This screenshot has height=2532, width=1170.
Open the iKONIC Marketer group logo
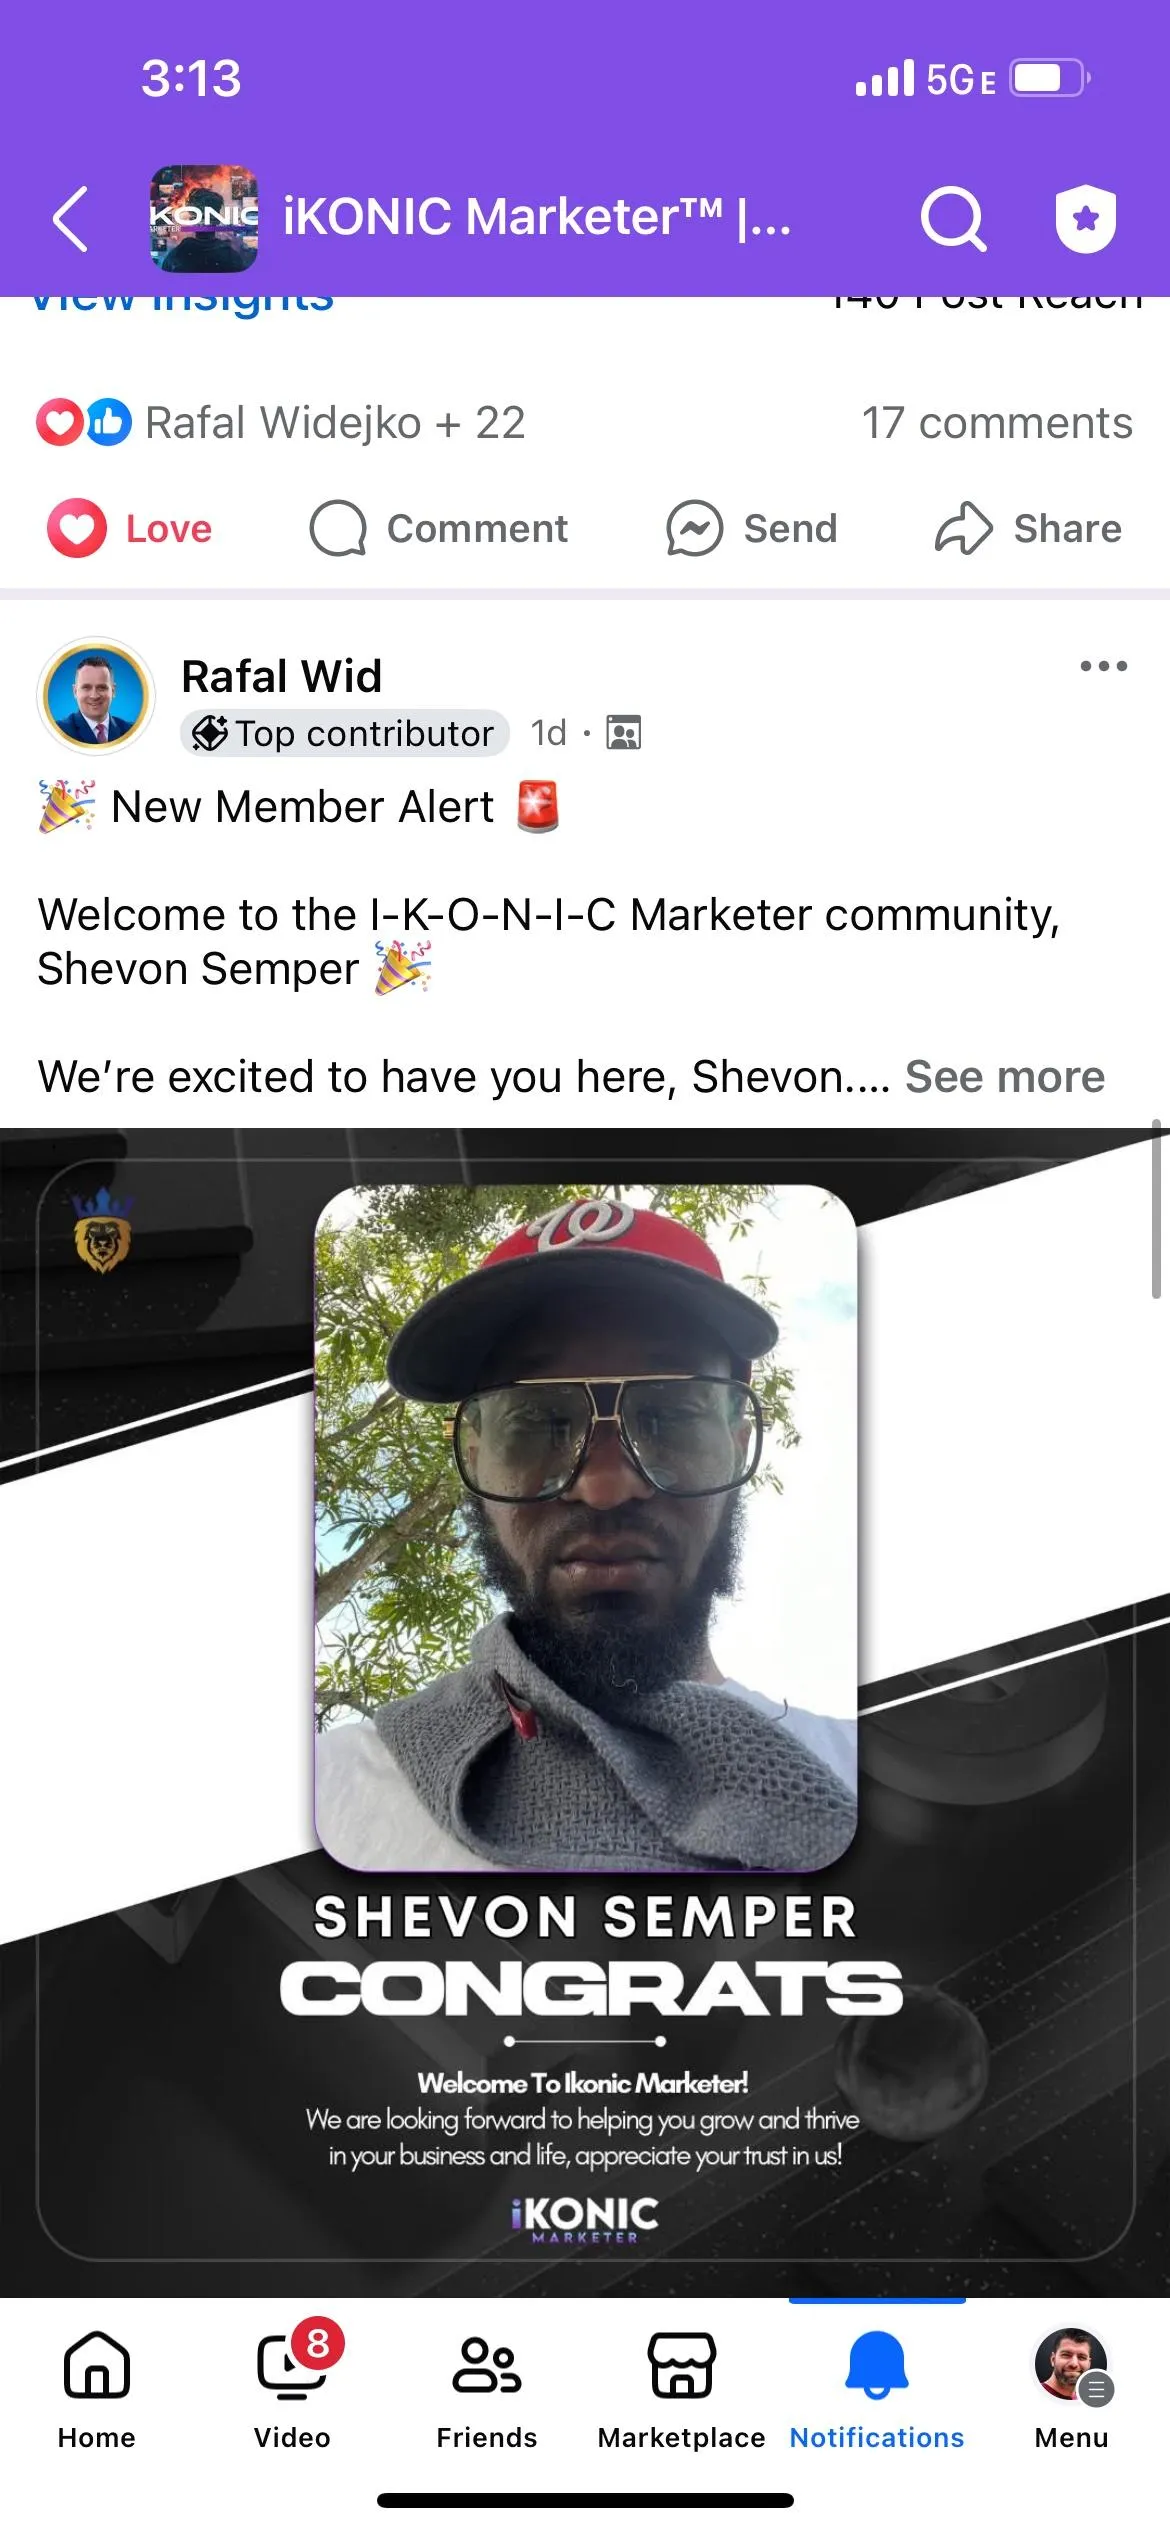pos(204,218)
